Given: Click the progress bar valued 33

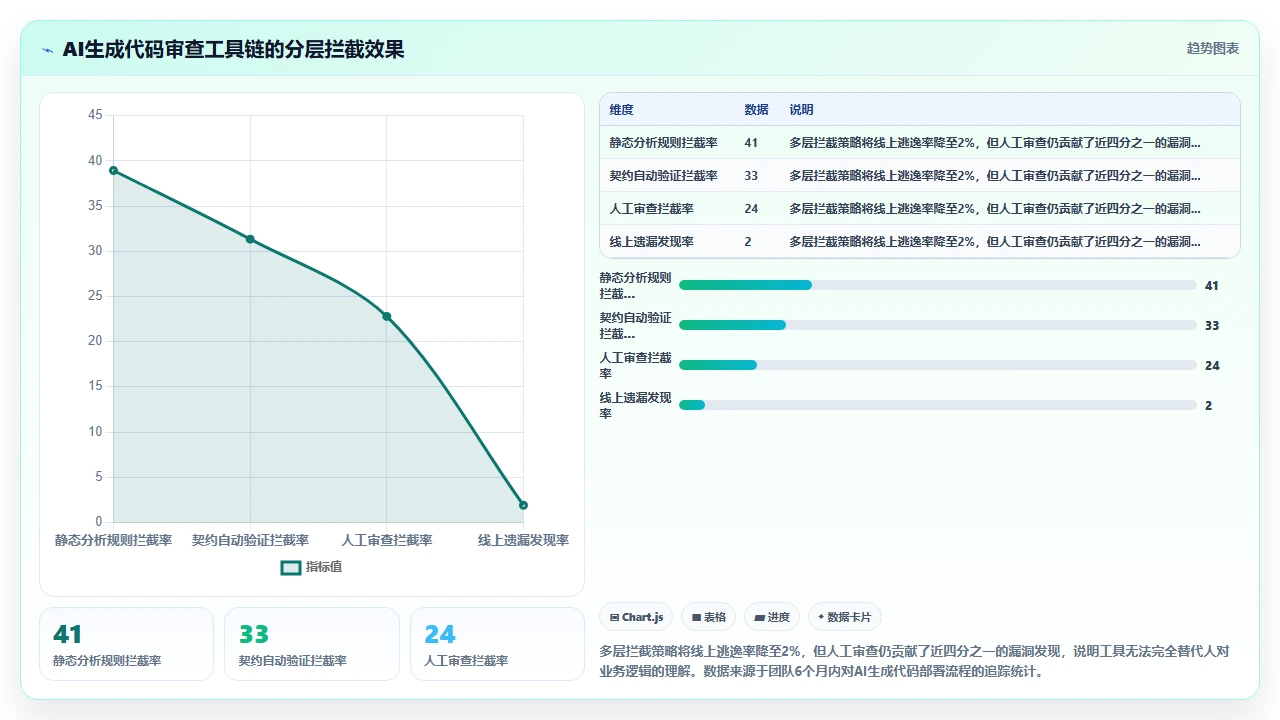Looking at the screenshot, I should coord(938,325).
